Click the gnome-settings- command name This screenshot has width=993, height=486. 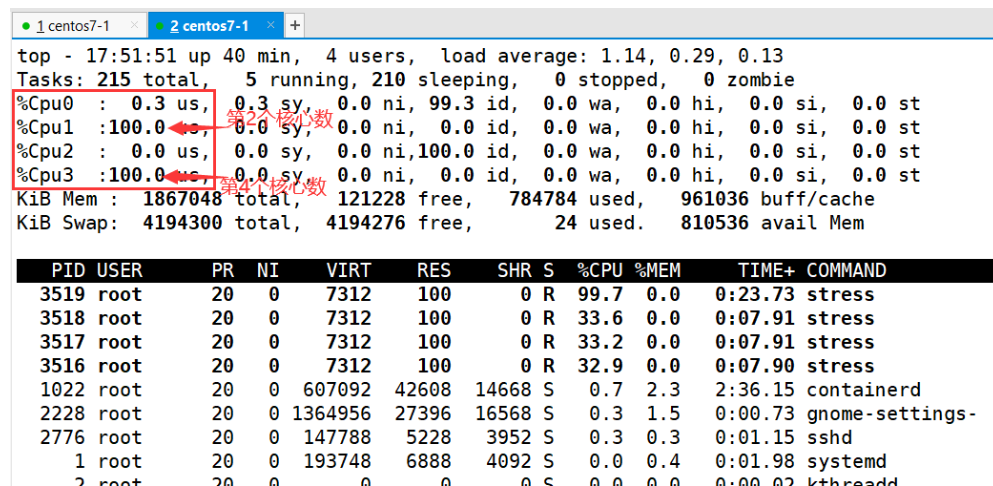click(892, 414)
